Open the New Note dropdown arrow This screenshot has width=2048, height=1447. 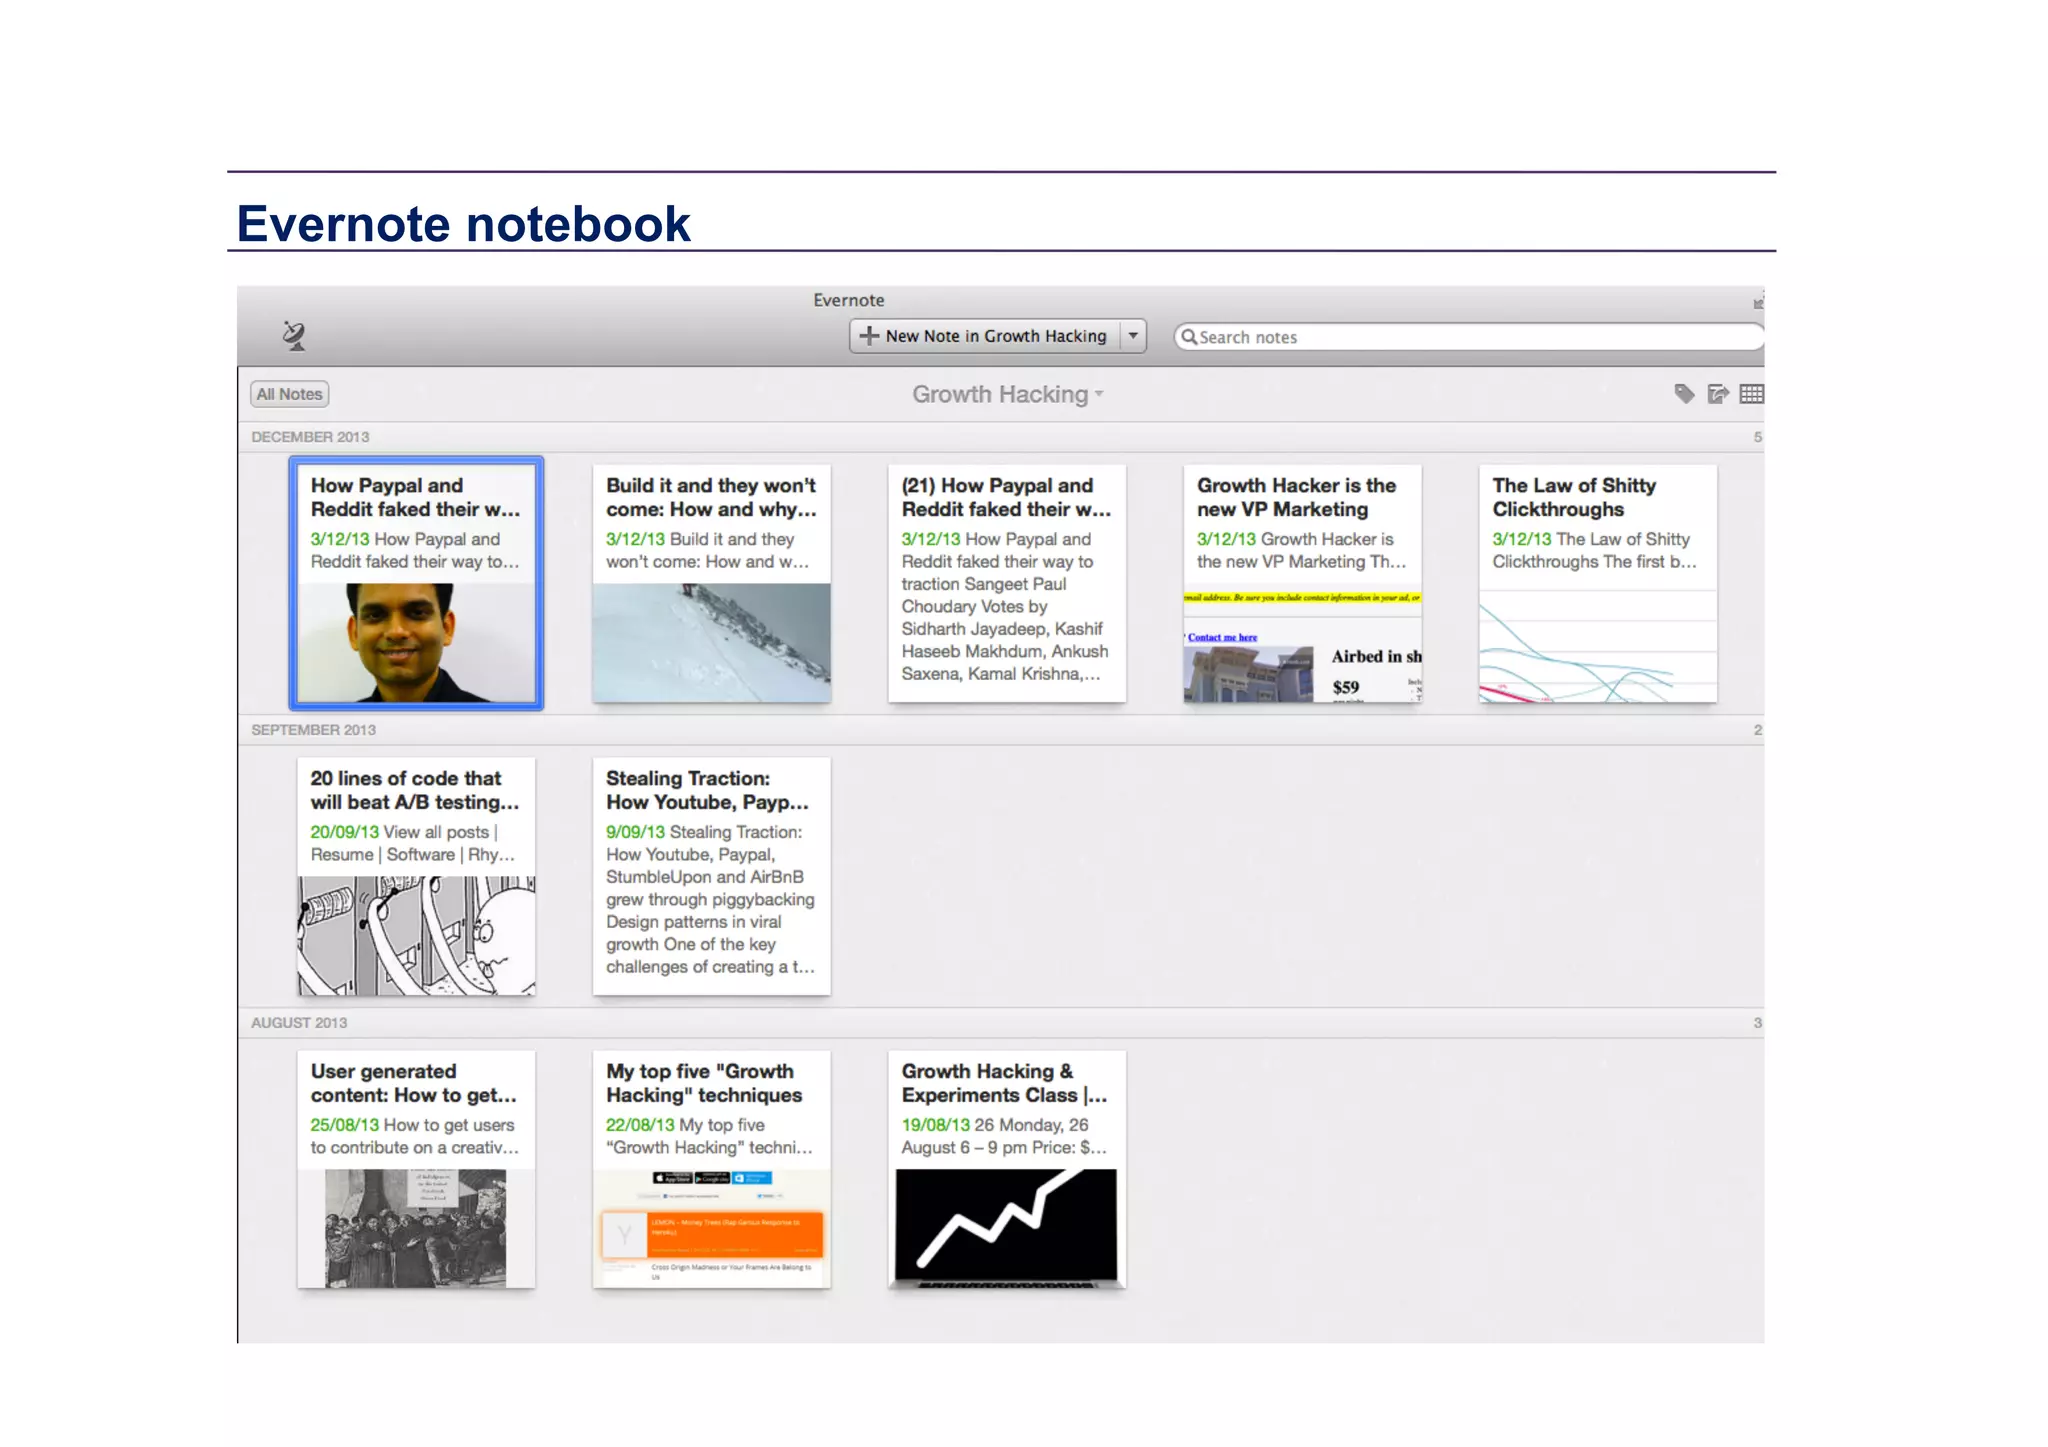[x=1133, y=336]
